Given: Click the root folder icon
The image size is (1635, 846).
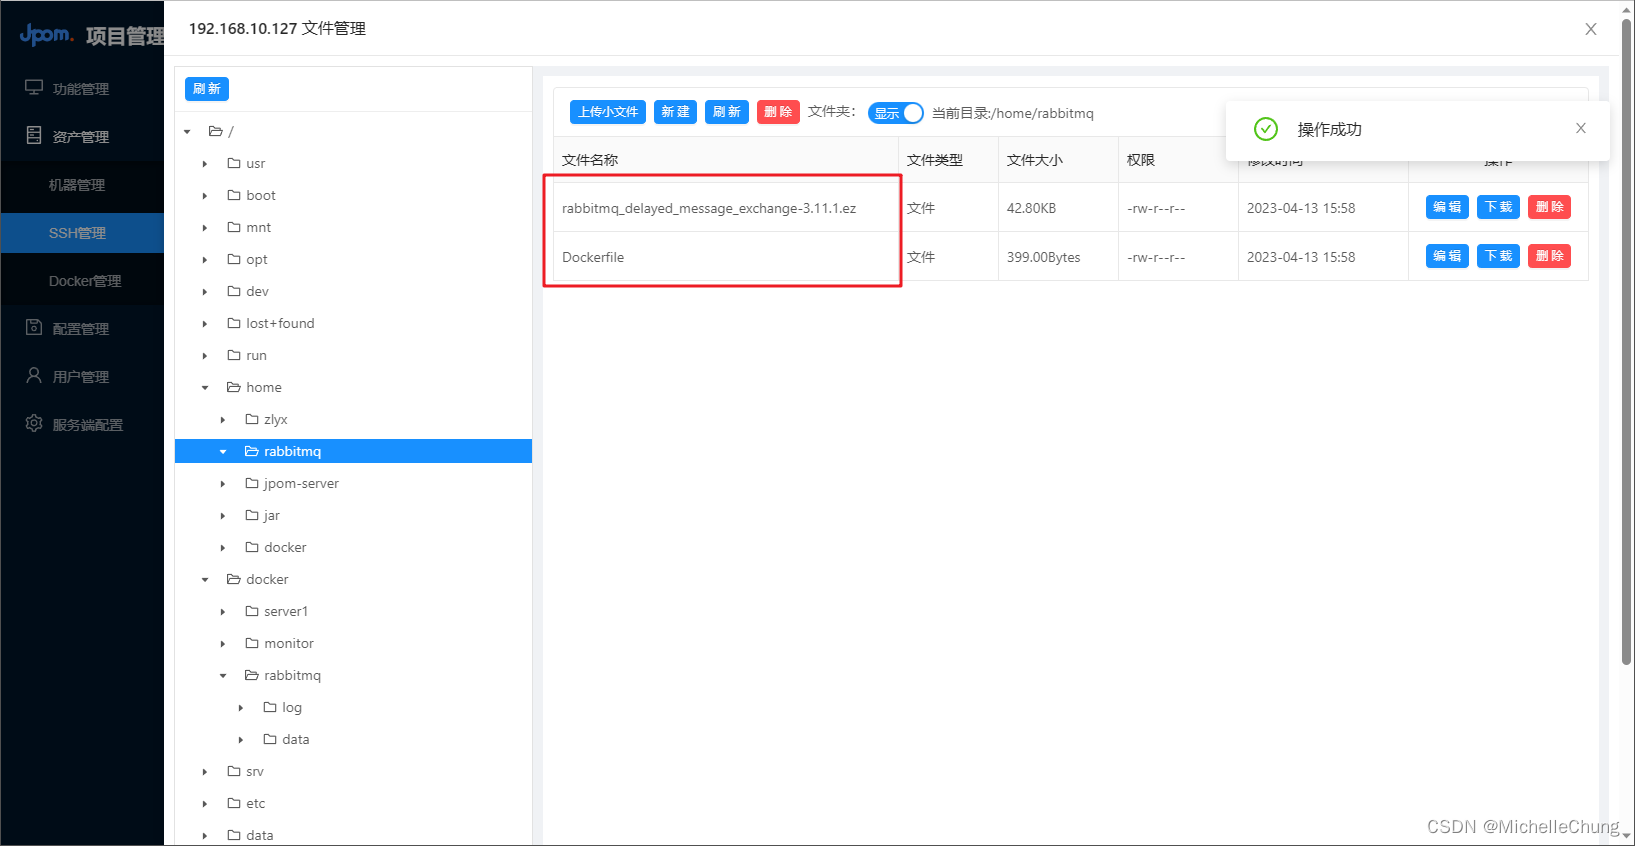Looking at the screenshot, I should [215, 131].
